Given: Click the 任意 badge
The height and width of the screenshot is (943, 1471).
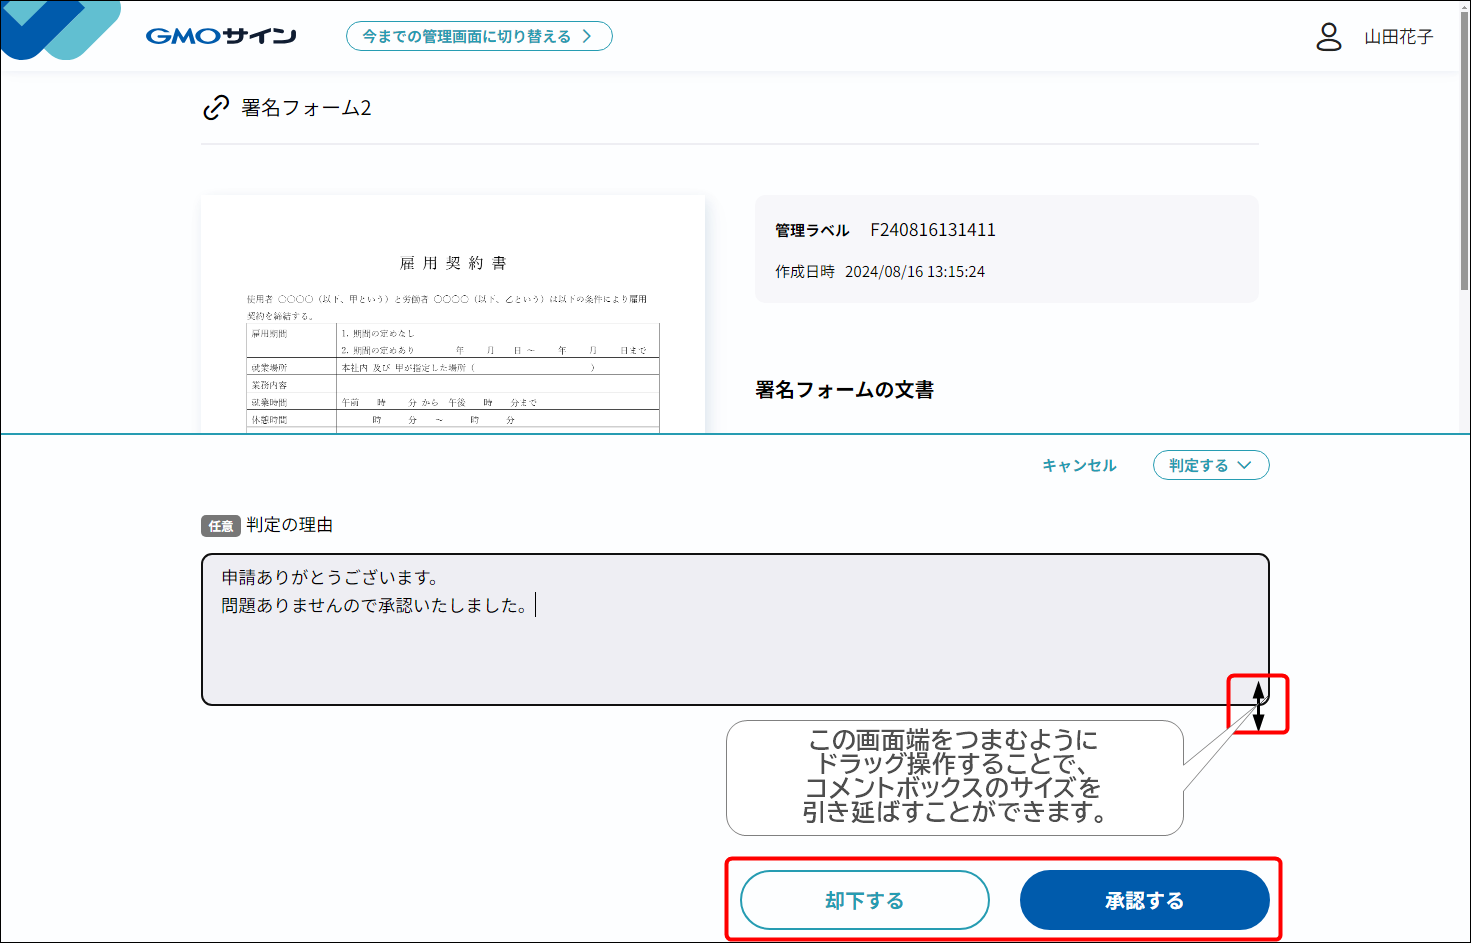Looking at the screenshot, I should click(221, 526).
